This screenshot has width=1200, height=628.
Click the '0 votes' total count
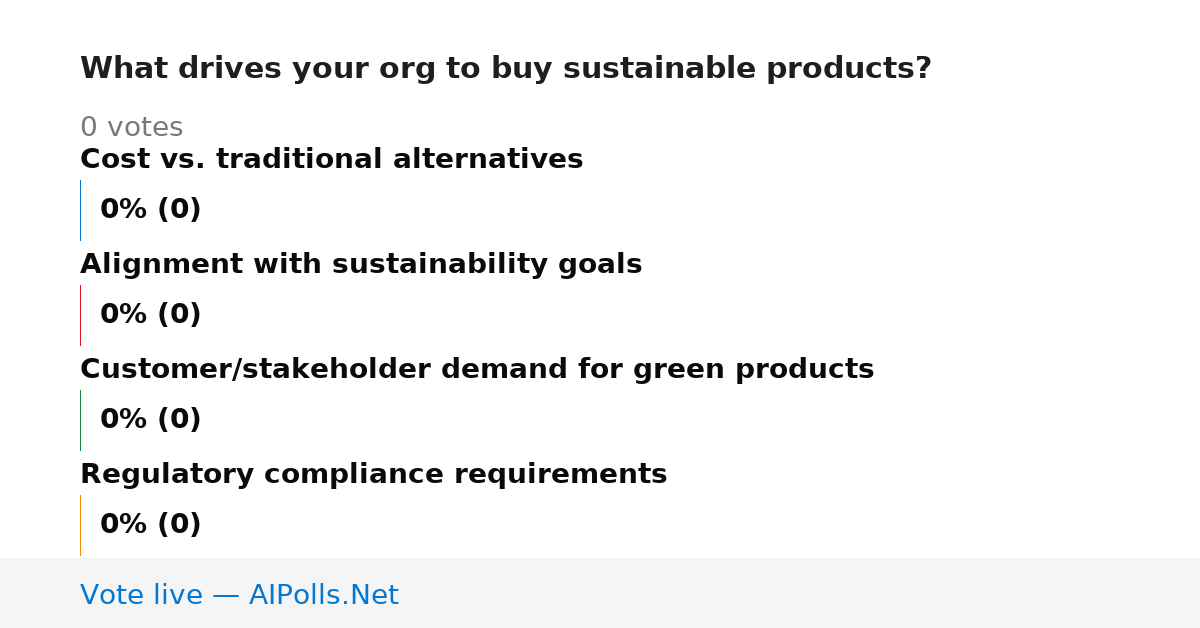click(x=131, y=127)
